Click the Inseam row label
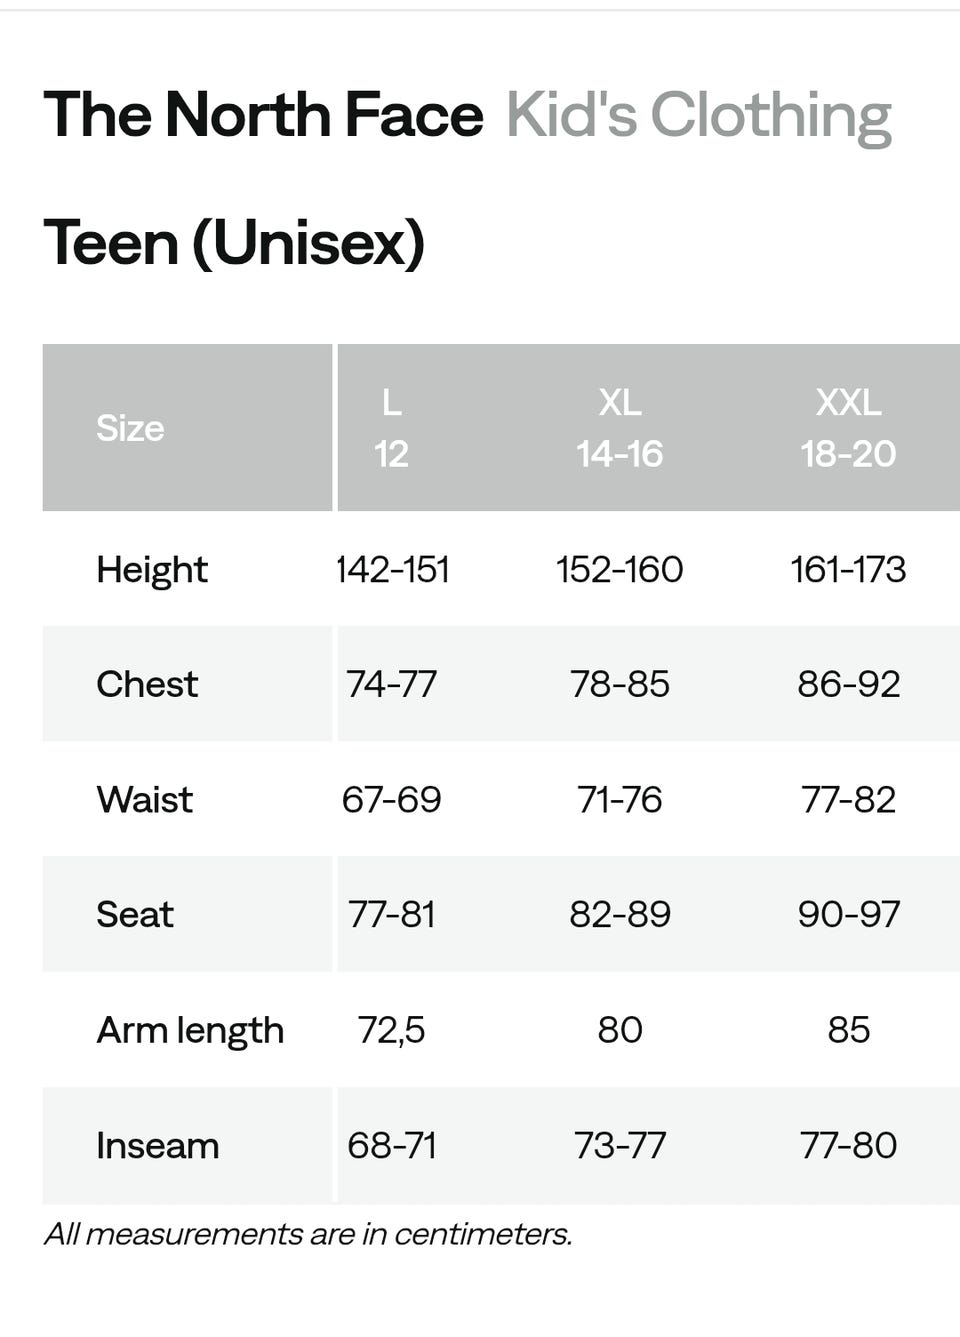This screenshot has width=960, height=1337. click(x=158, y=1145)
